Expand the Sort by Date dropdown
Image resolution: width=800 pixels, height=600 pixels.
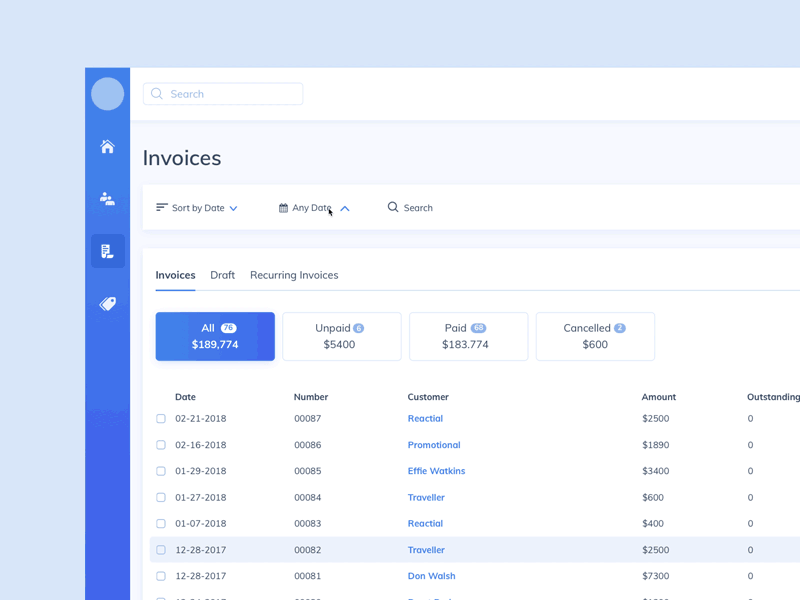click(x=233, y=208)
